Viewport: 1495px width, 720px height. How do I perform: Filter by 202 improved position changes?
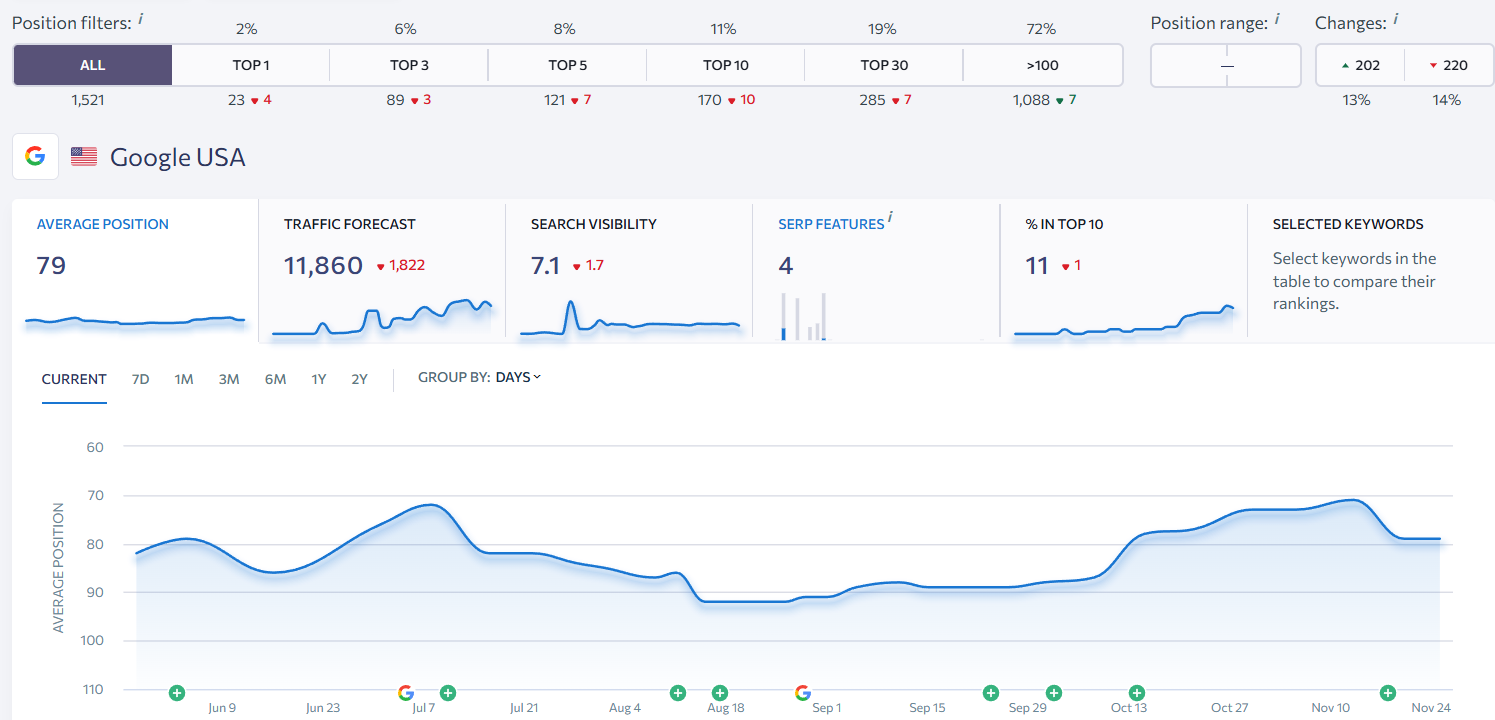[1359, 65]
